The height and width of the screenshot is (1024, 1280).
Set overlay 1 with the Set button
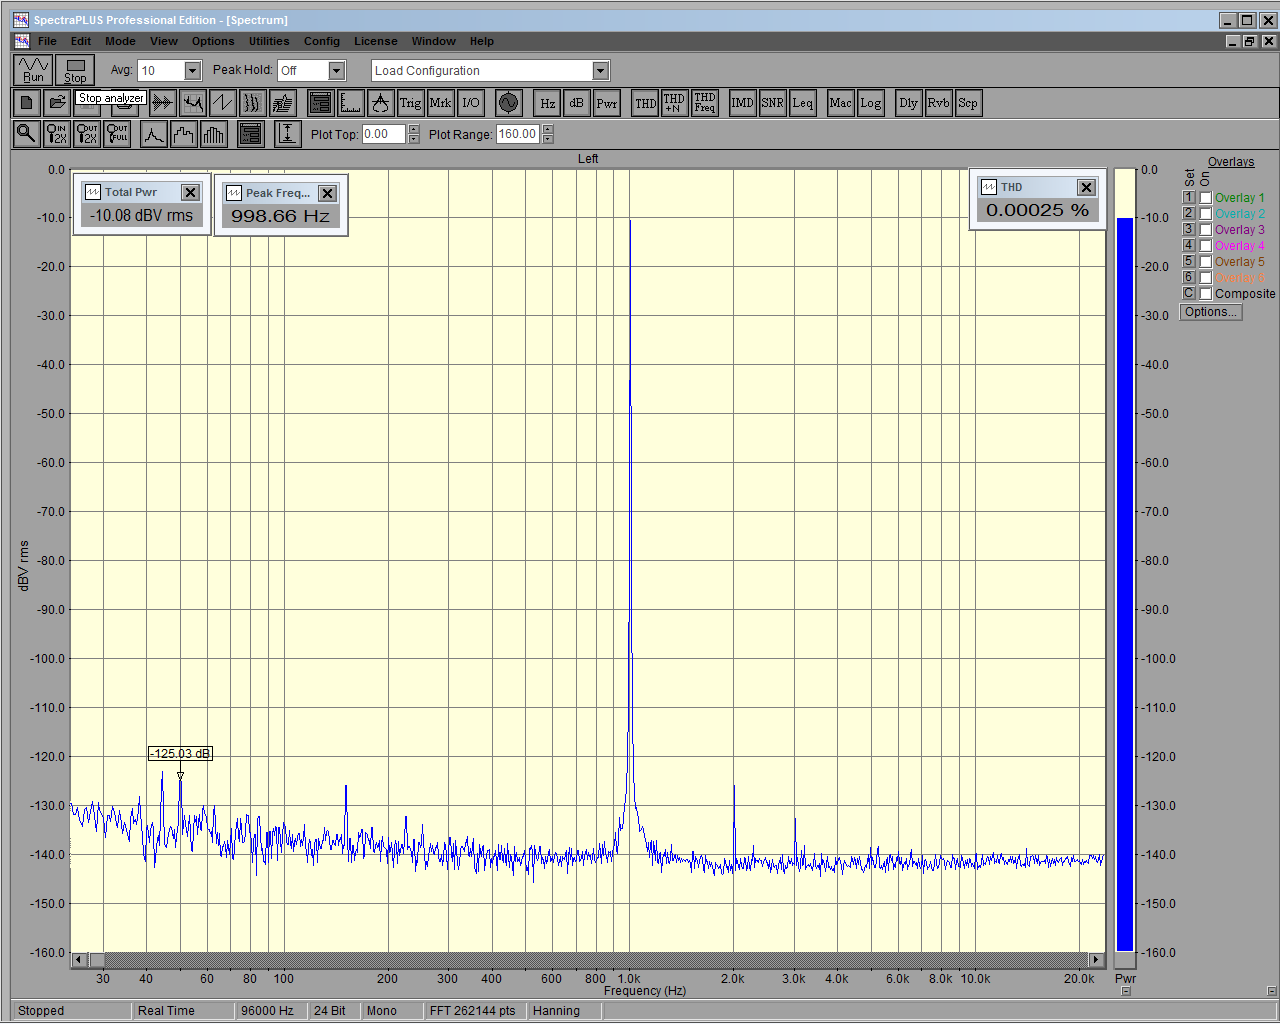1189,198
